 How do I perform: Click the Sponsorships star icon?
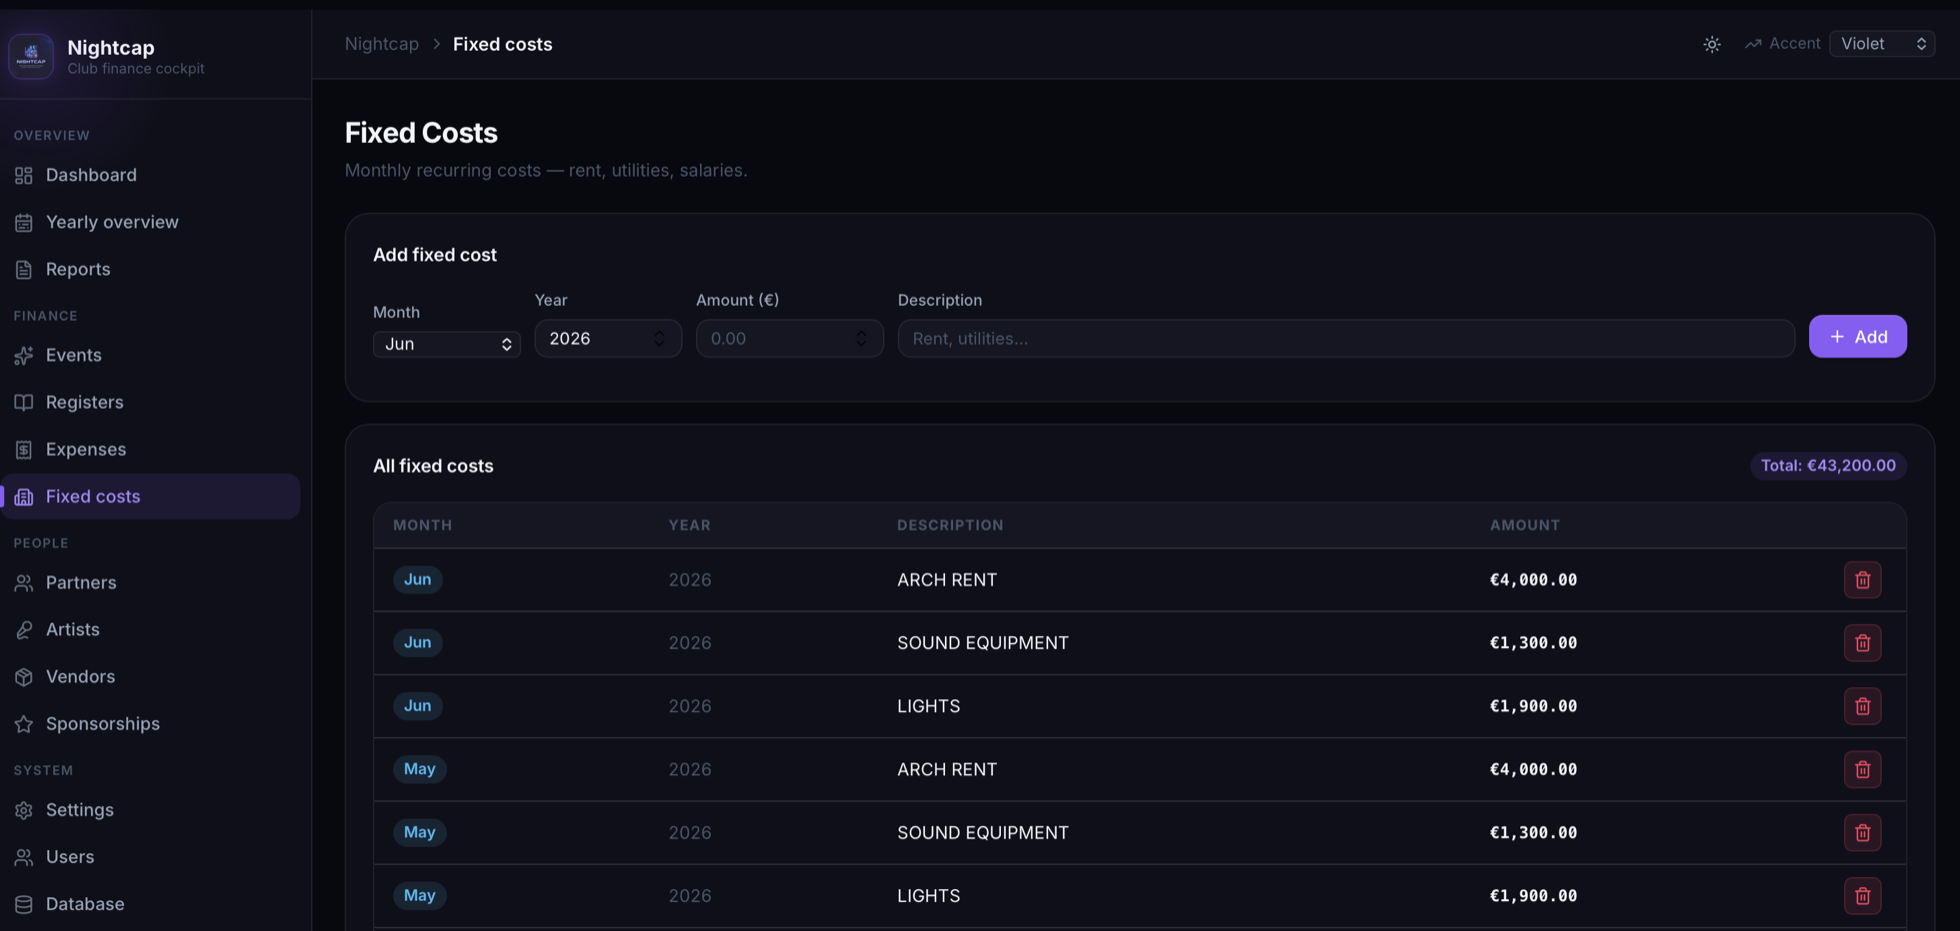tap(24, 724)
